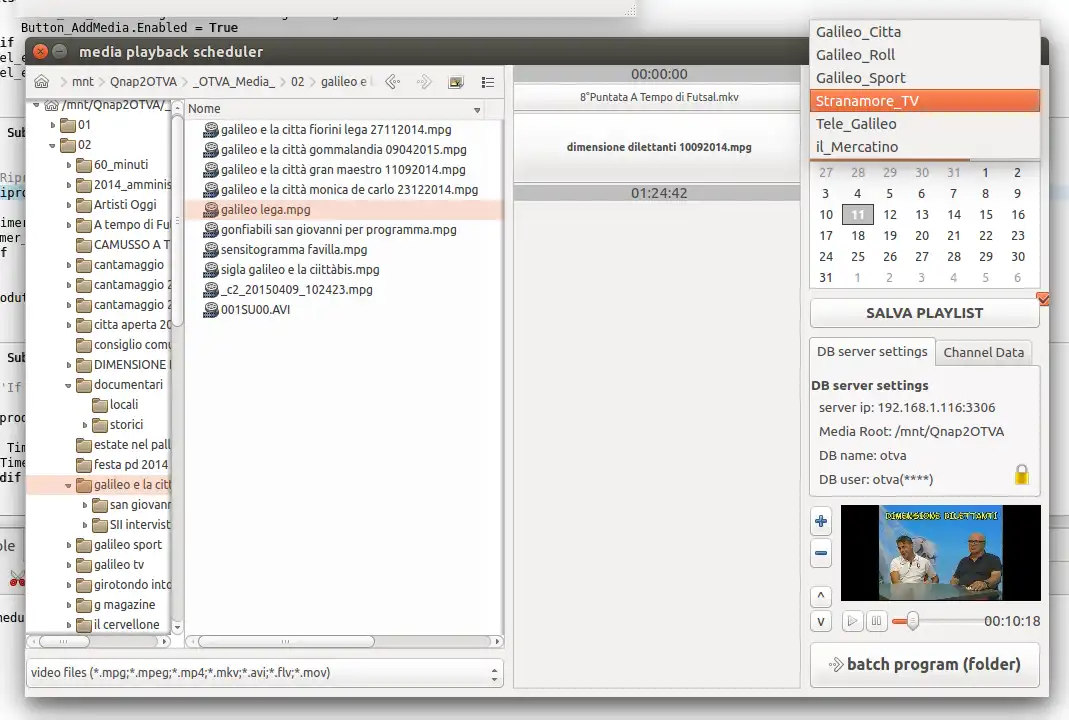Click the folder icon of documentari
The width and height of the screenshot is (1069, 720).
coord(84,385)
